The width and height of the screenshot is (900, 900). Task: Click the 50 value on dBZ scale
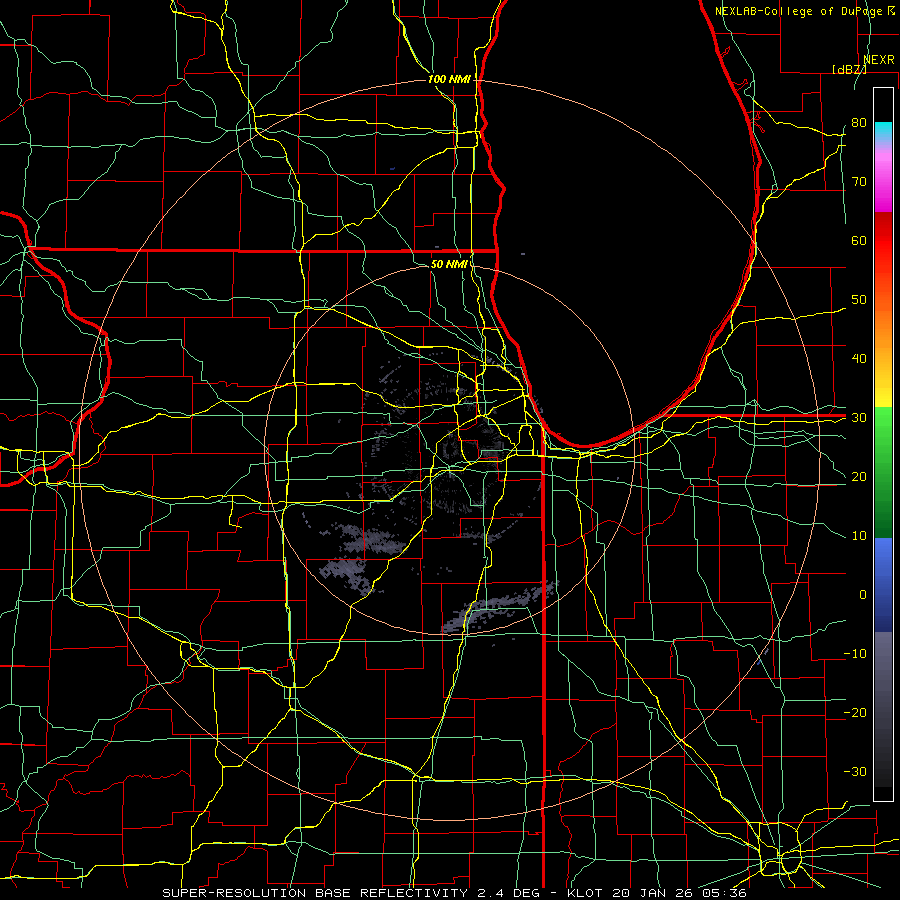tap(859, 300)
